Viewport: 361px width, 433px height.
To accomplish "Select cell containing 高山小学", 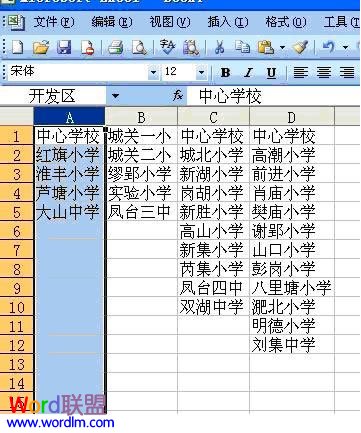I will click(213, 231).
